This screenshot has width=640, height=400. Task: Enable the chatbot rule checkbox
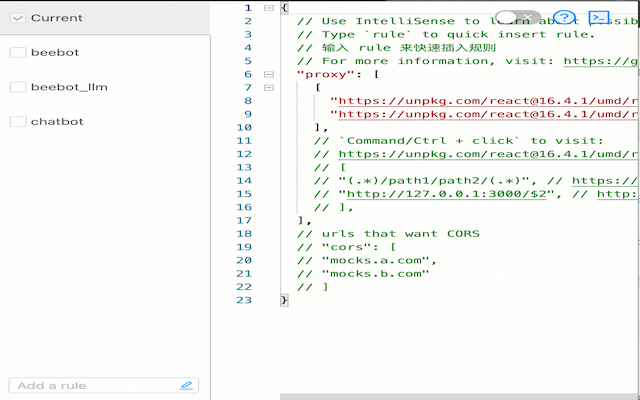tap(18, 122)
